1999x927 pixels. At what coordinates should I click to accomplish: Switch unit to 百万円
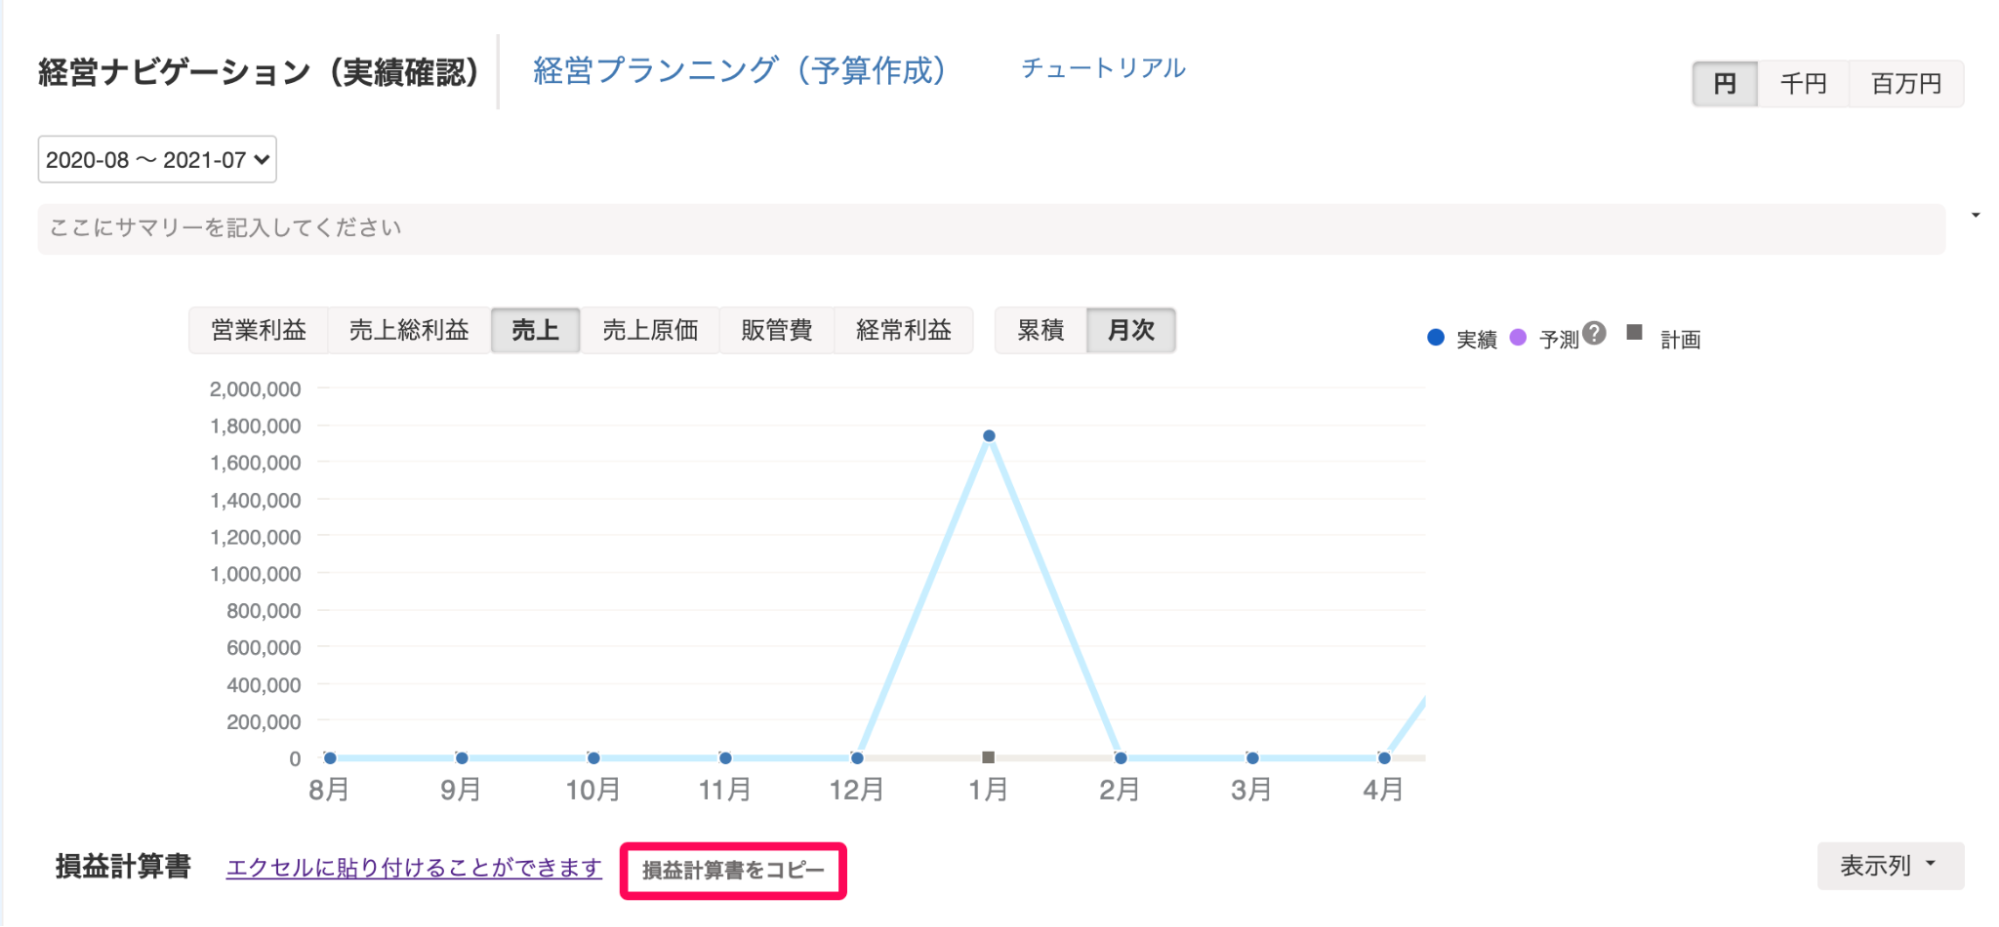[1906, 84]
